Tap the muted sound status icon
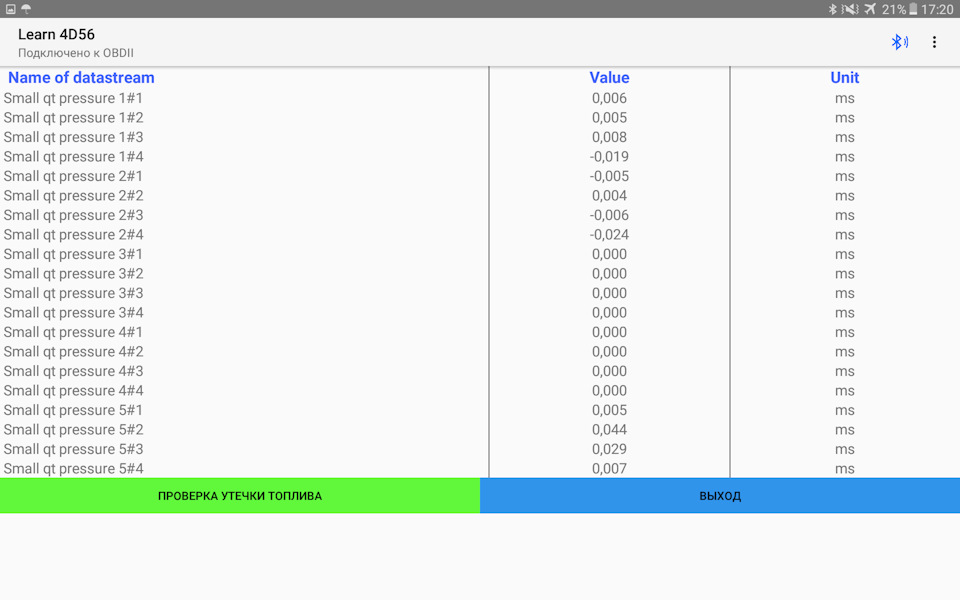This screenshot has height=600, width=960. coord(850,9)
